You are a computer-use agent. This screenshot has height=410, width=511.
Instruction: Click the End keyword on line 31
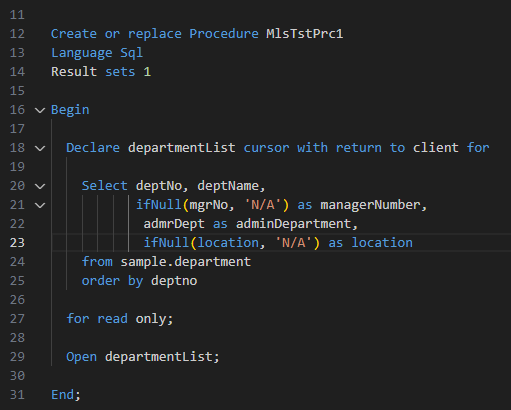point(62,395)
